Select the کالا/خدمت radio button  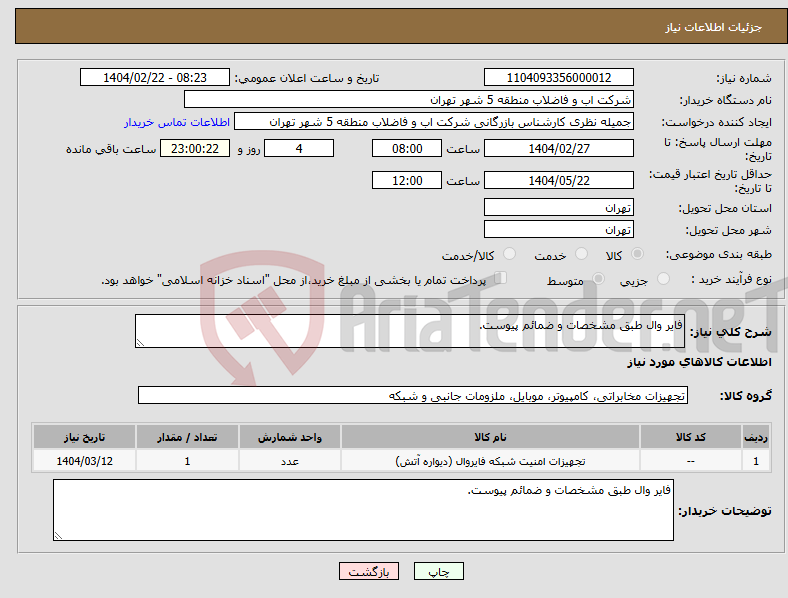tap(510, 254)
